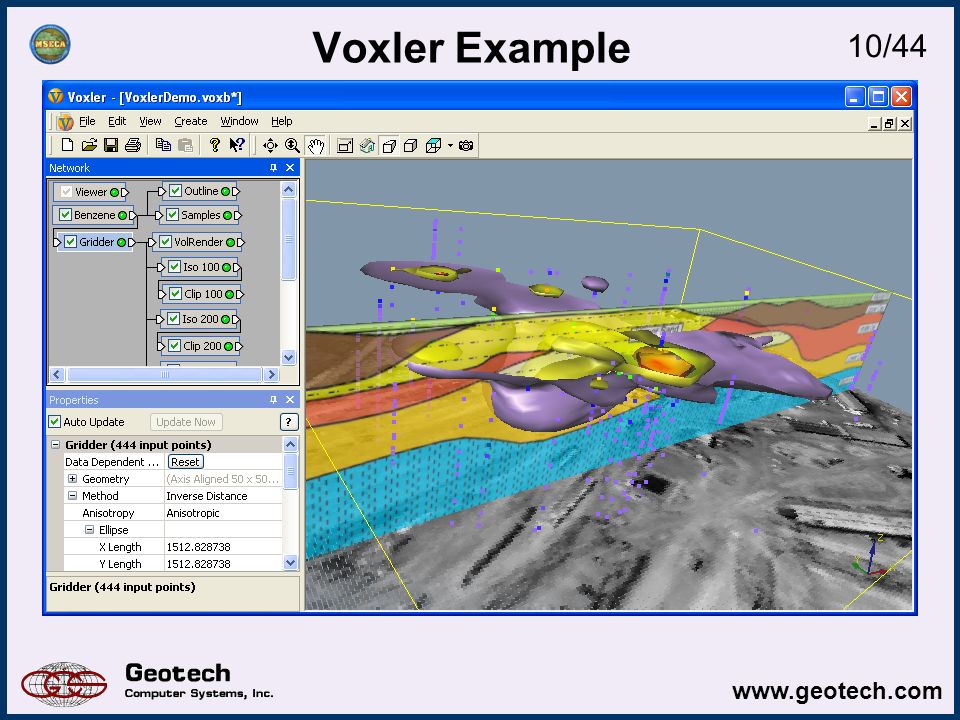Open the File menu

[87, 121]
